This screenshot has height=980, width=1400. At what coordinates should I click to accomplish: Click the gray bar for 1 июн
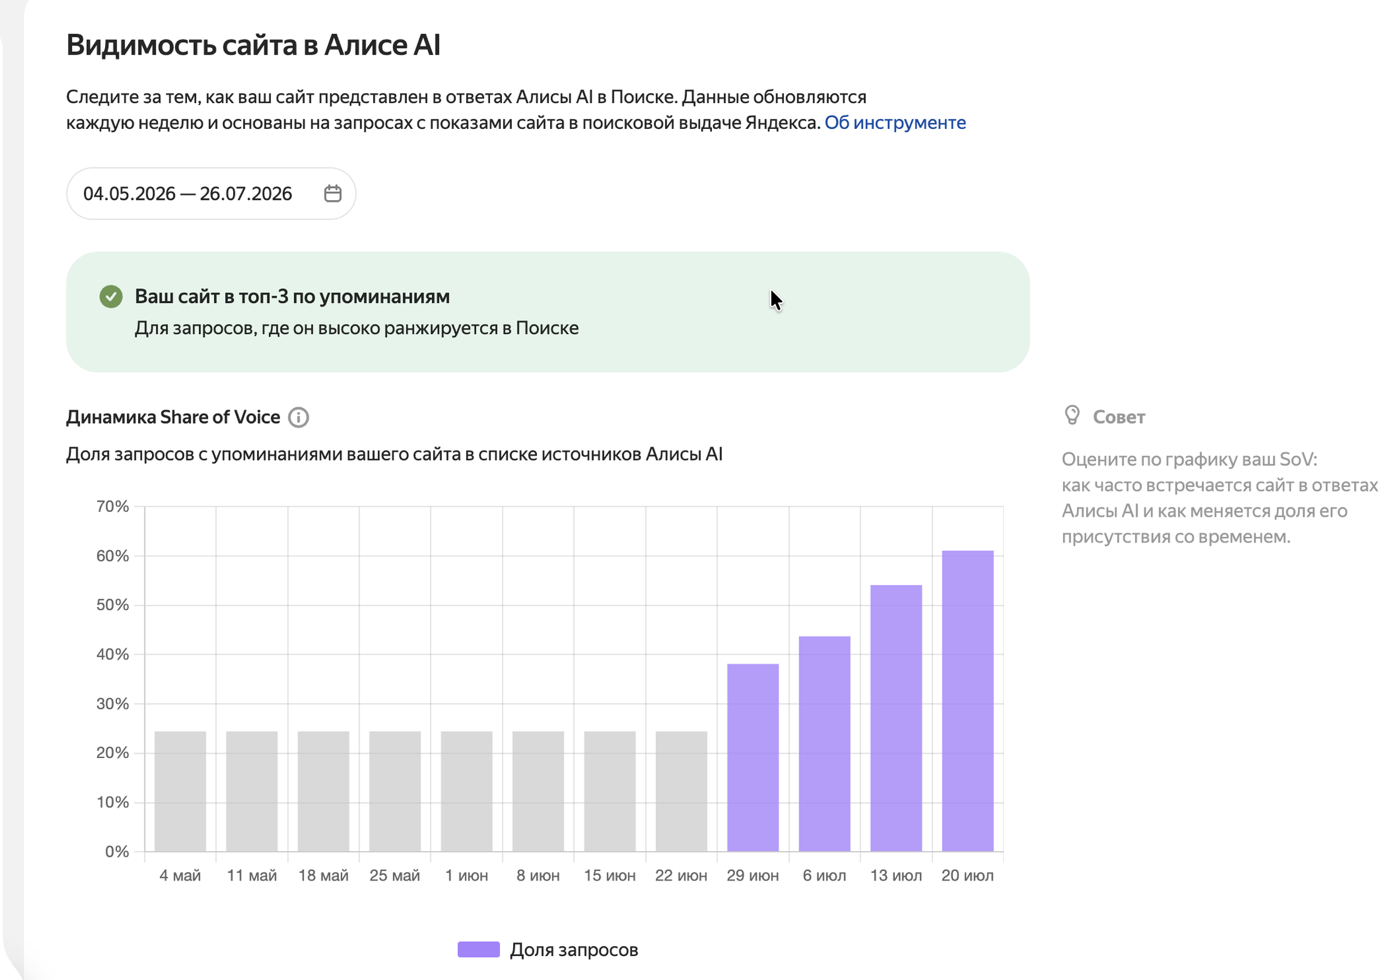[x=467, y=792]
